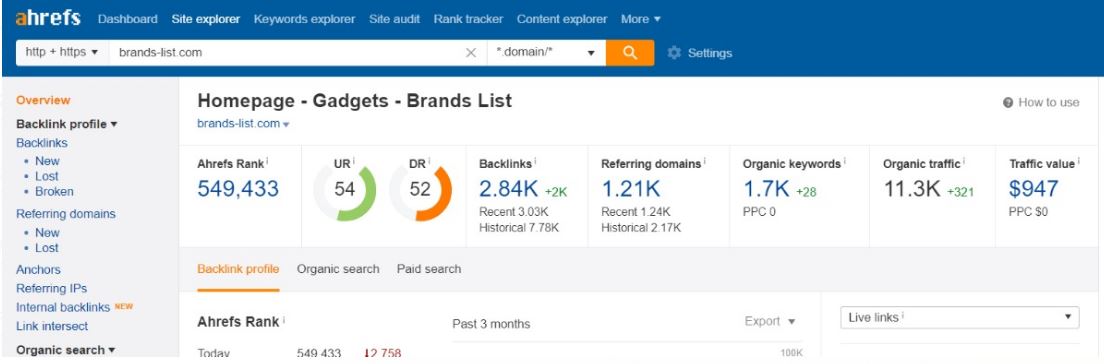Click info icon next to DR label
Image resolution: width=1104 pixels, height=364 pixels.
429,161
